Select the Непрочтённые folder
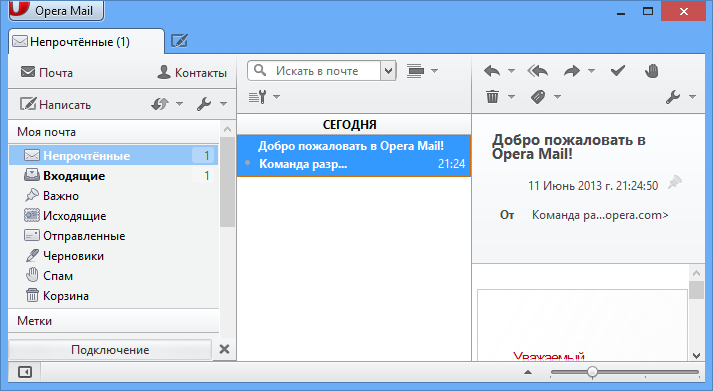713x391 pixels. (x=114, y=155)
